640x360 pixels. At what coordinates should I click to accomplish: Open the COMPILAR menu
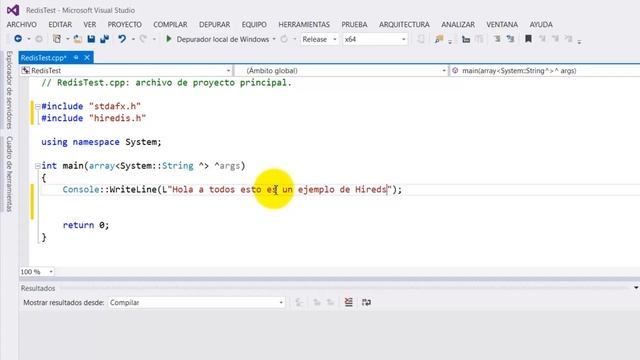coord(170,24)
